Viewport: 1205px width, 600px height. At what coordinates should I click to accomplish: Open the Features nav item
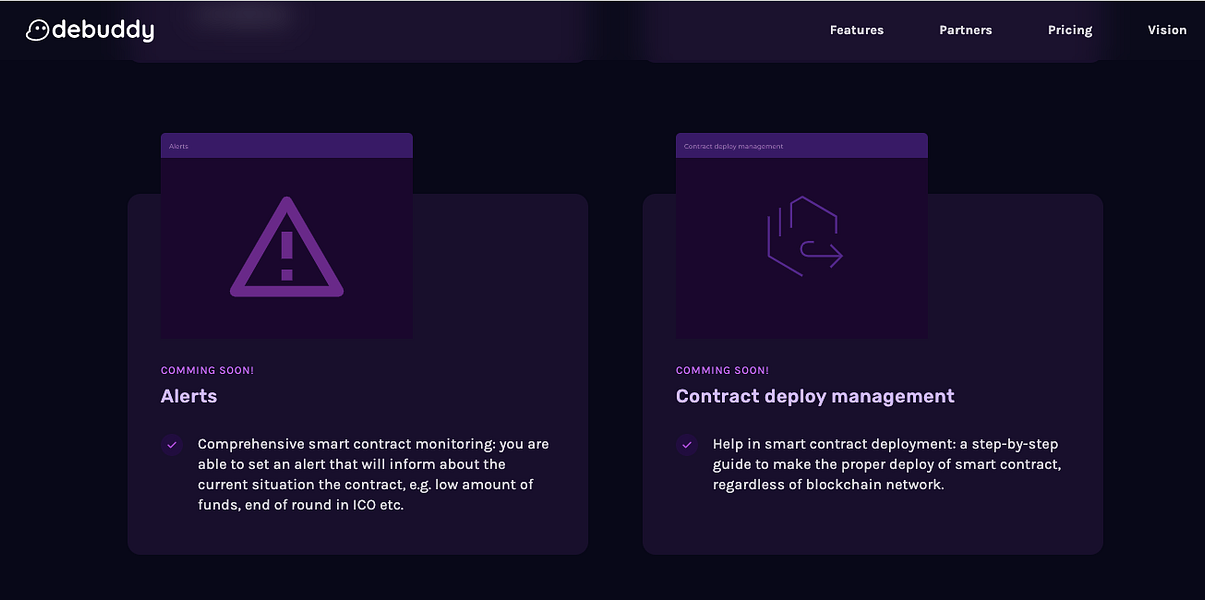[857, 30]
